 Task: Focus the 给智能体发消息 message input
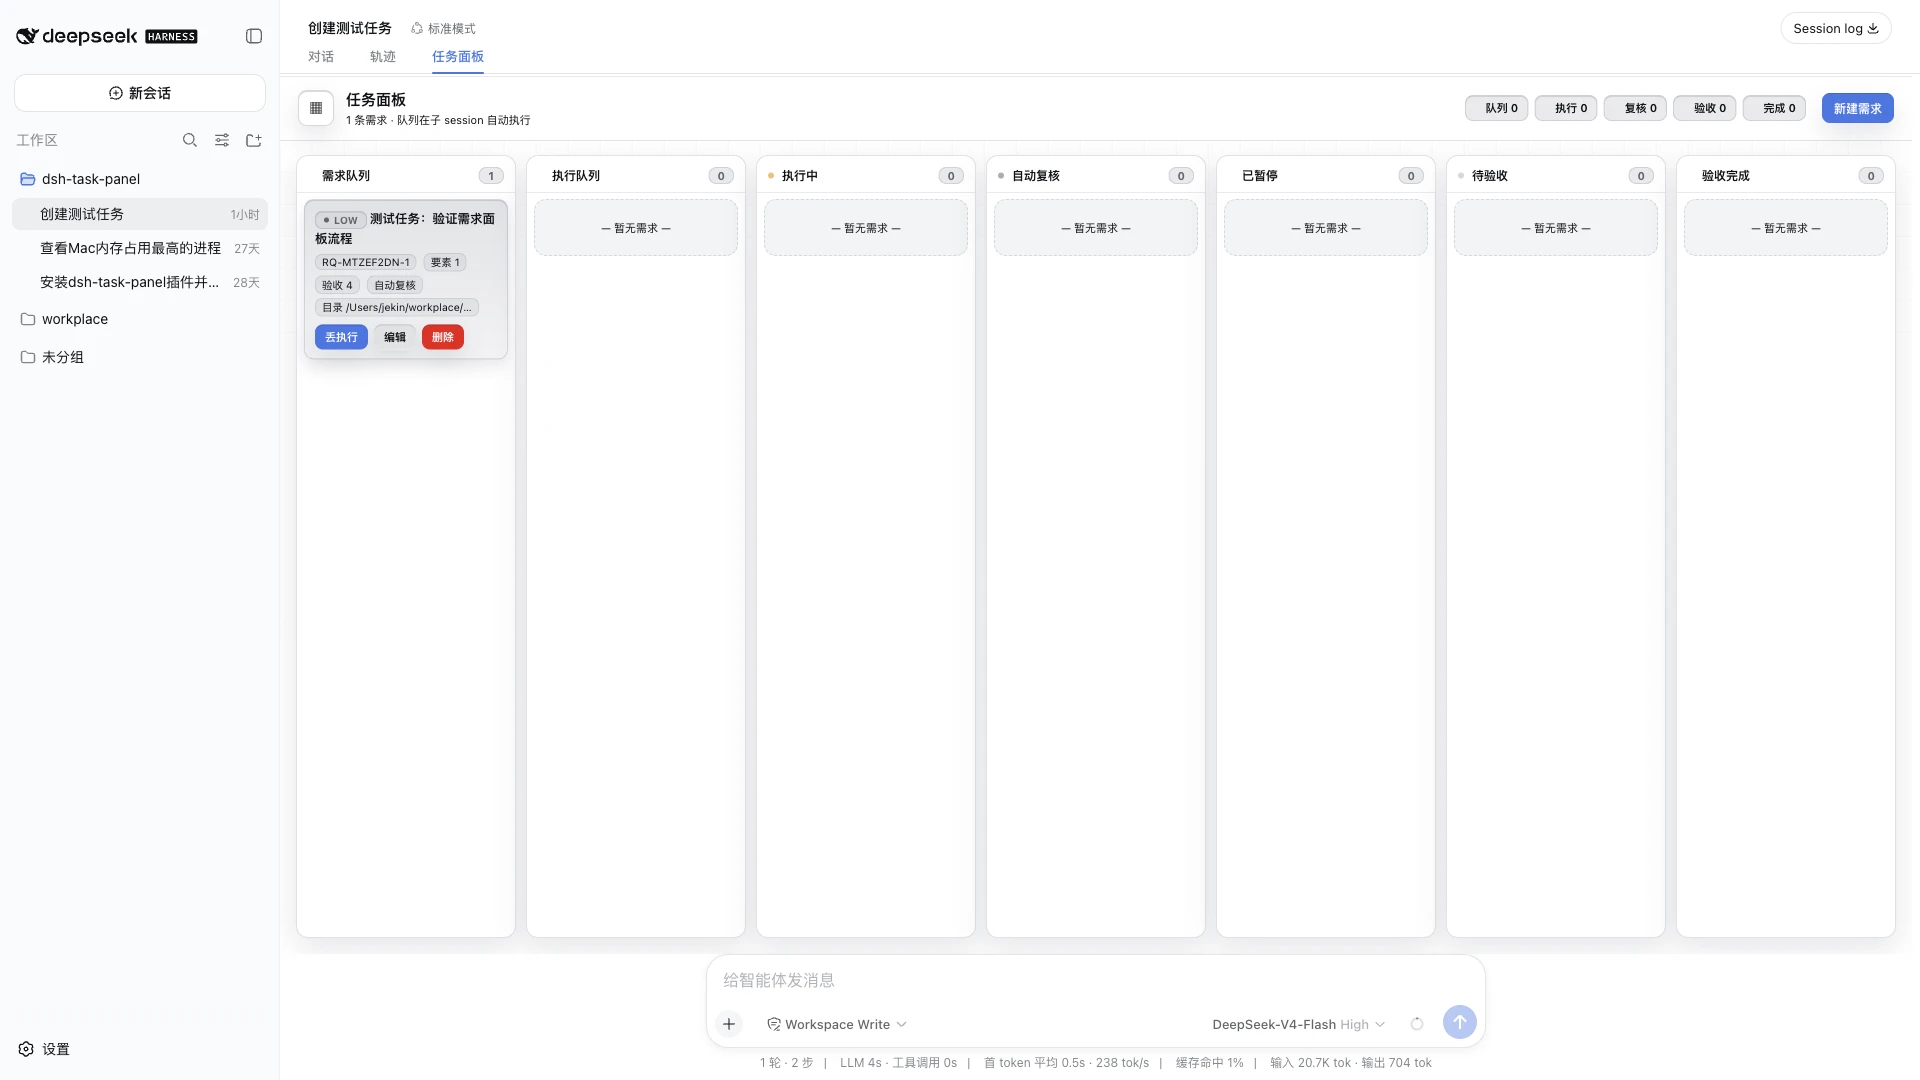pyautogui.click(x=1095, y=980)
